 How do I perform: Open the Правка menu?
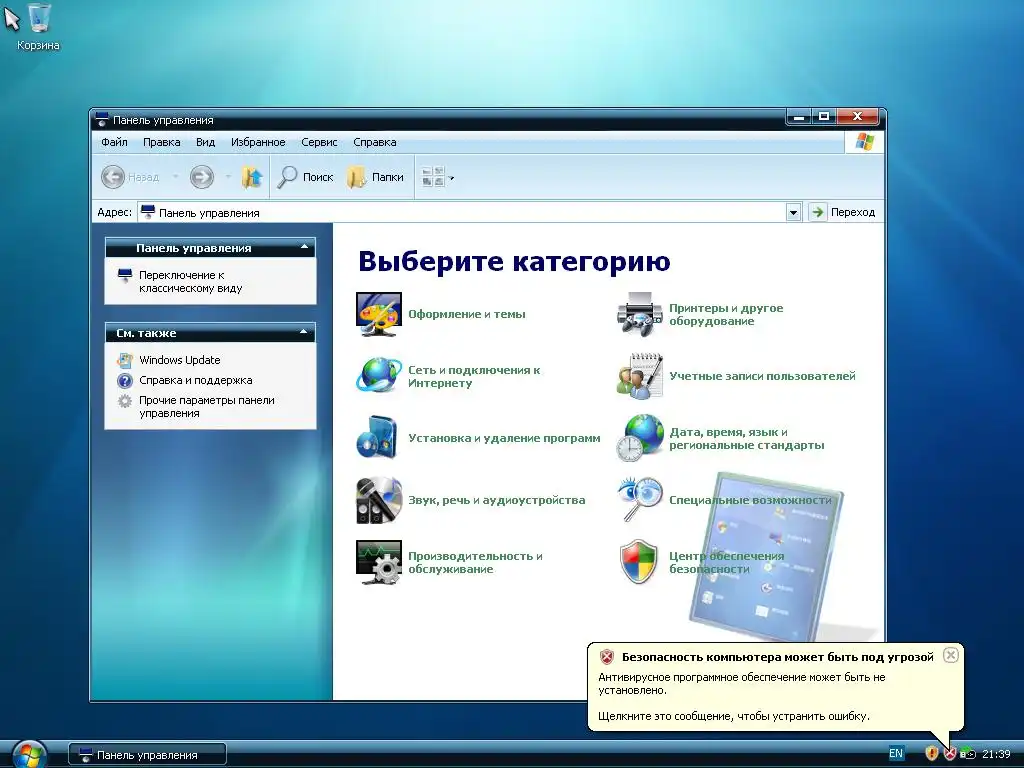coord(161,142)
